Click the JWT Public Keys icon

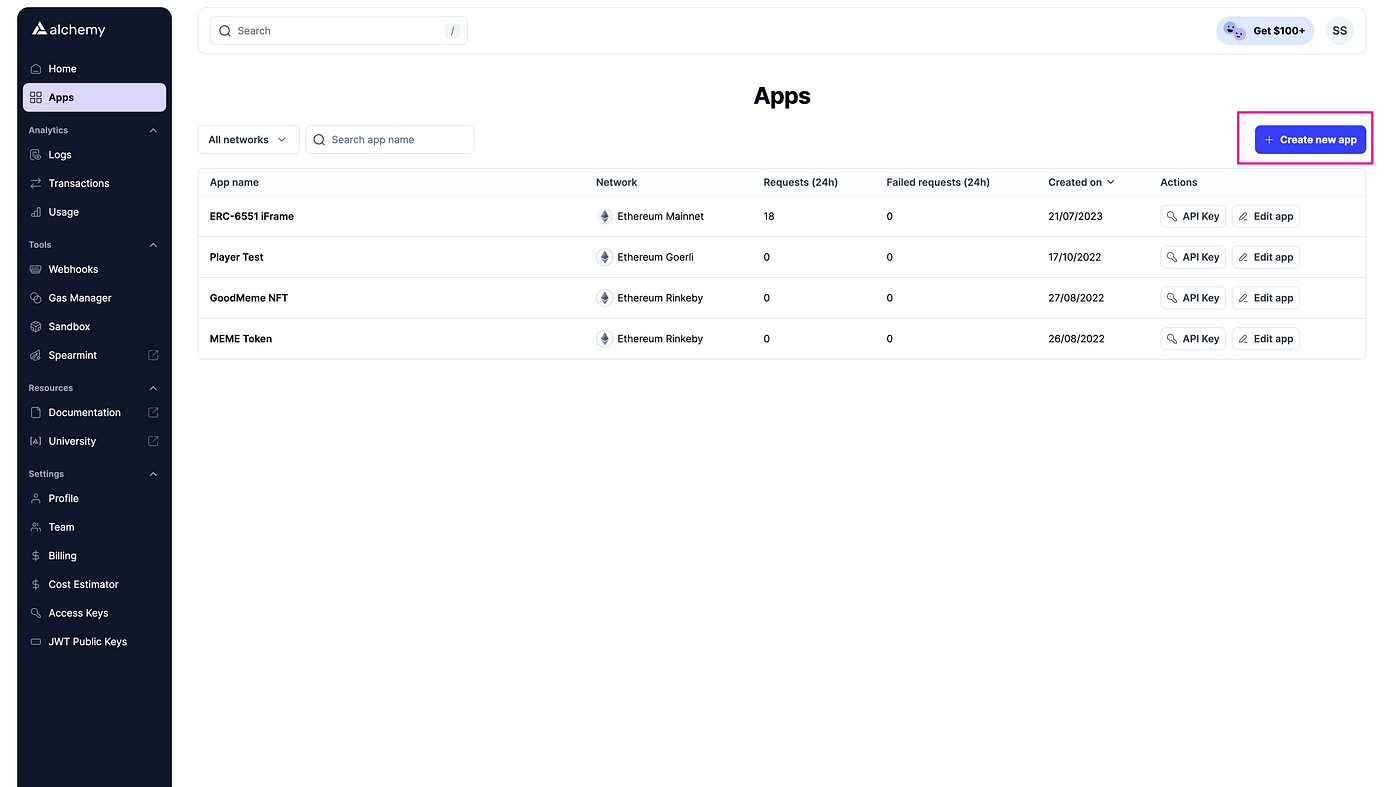(x=36, y=642)
